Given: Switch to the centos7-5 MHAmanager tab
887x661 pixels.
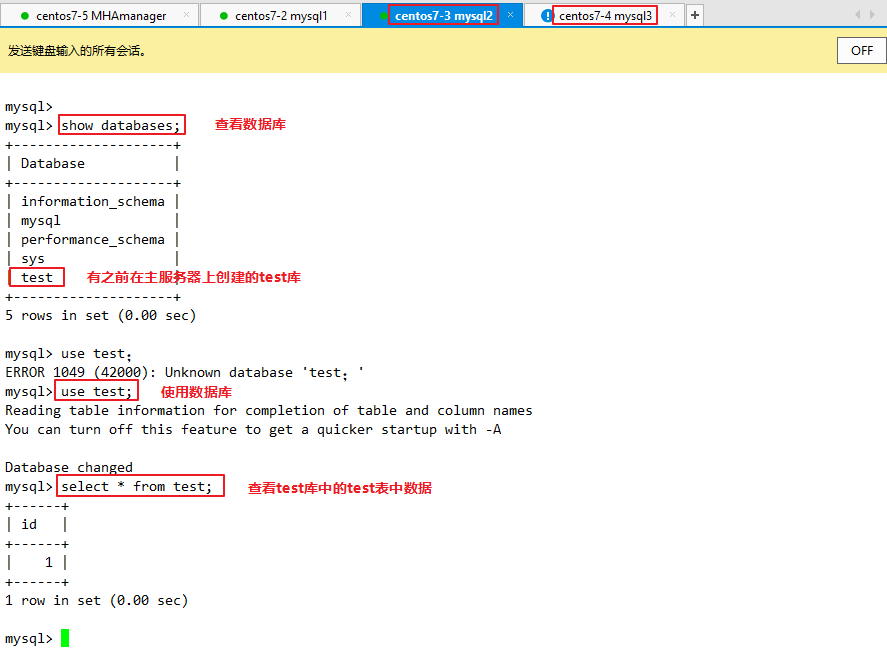Looking at the screenshot, I should click(101, 15).
